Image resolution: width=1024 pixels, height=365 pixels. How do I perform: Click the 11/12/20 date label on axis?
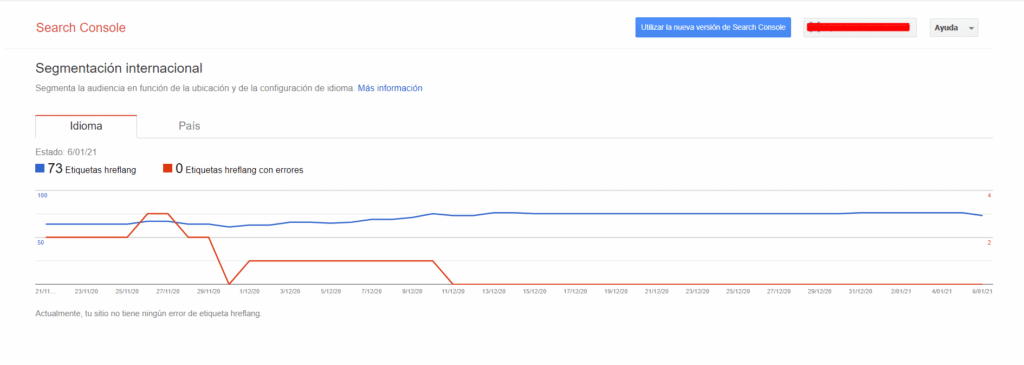click(x=453, y=291)
